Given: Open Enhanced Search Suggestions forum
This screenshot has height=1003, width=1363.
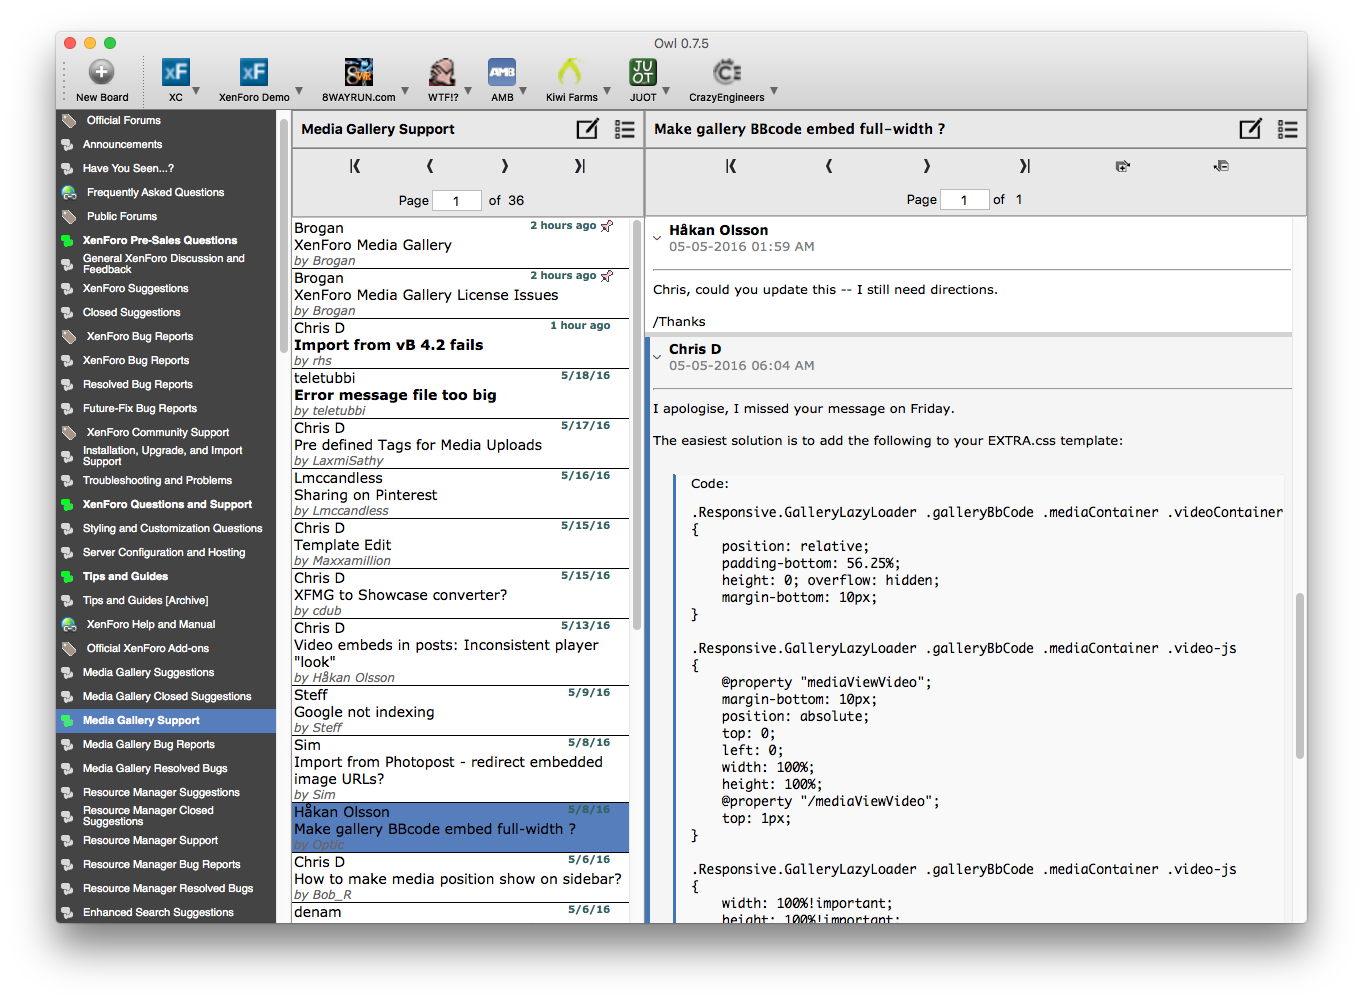Looking at the screenshot, I should [158, 912].
